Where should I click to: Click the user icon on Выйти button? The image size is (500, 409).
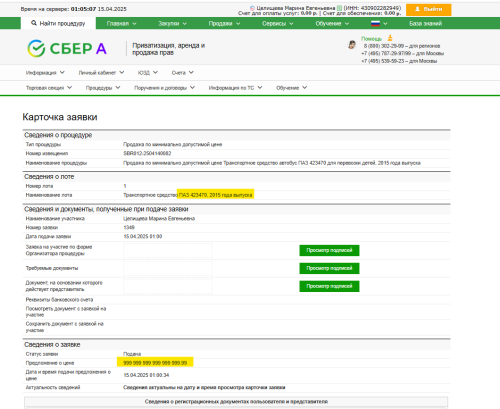[x=417, y=9]
